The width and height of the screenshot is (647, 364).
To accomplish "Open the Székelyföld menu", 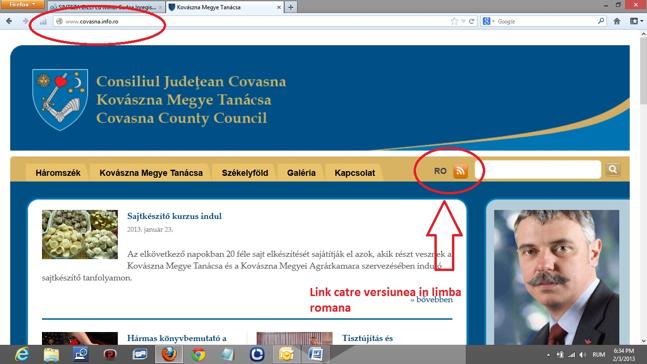I will click(x=245, y=173).
